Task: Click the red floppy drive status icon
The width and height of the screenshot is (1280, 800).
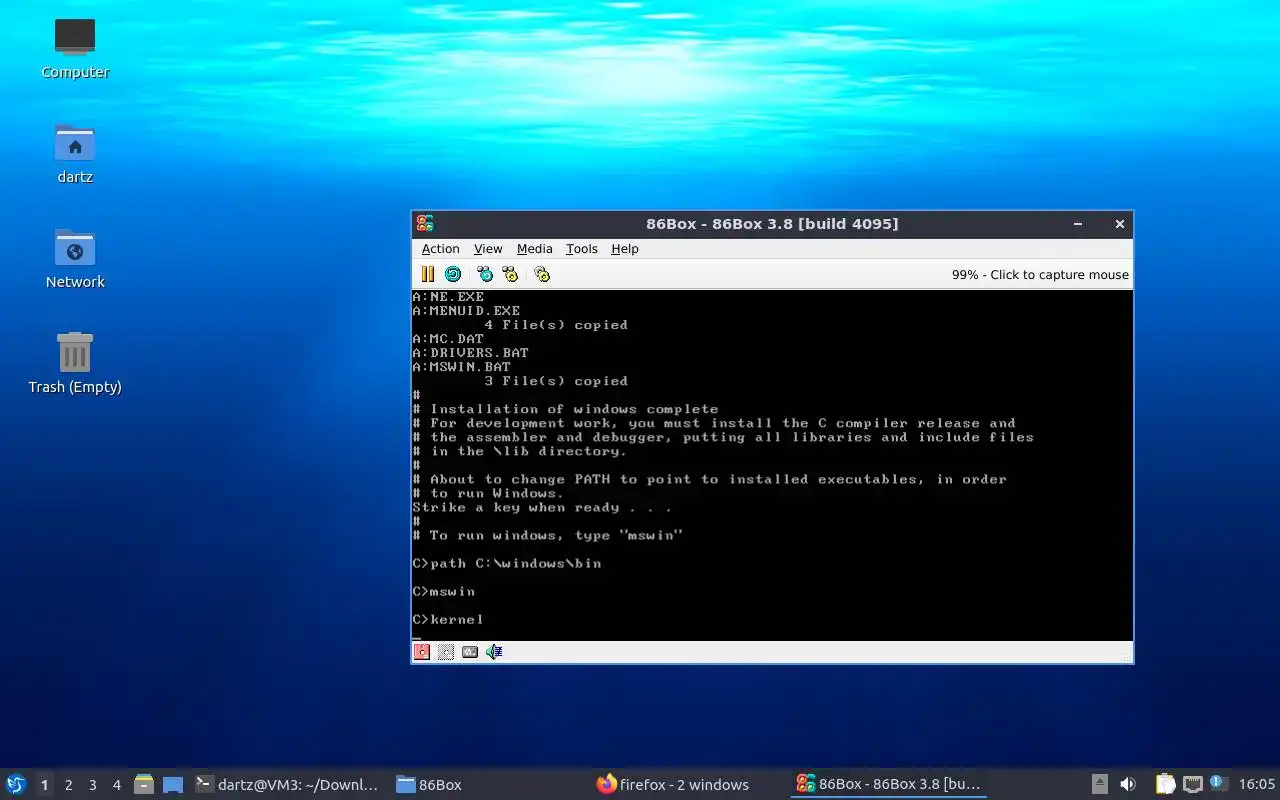Action: click(x=422, y=652)
